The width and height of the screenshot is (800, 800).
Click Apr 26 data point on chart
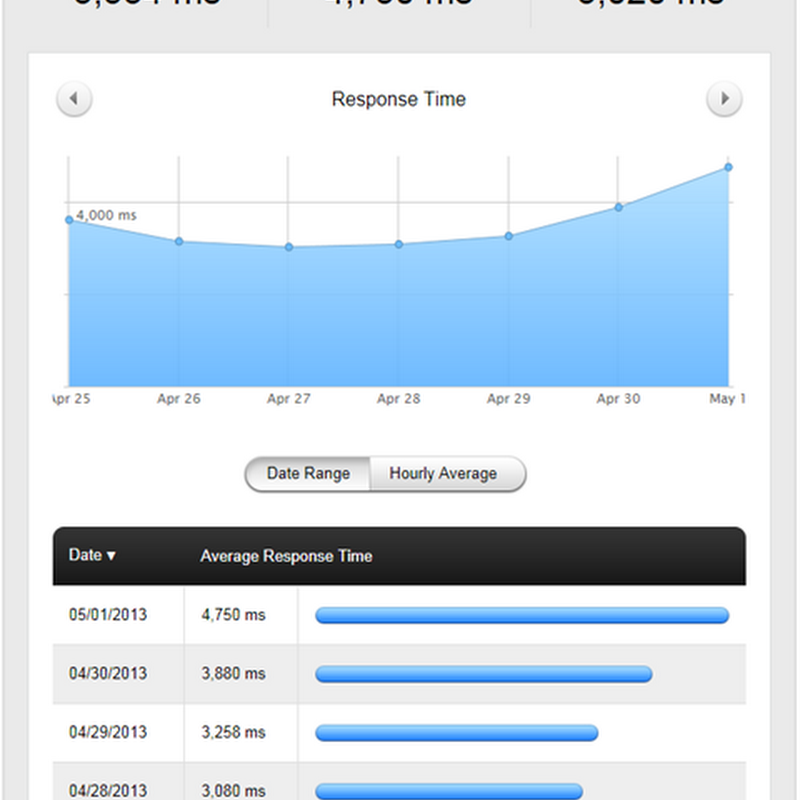(179, 241)
